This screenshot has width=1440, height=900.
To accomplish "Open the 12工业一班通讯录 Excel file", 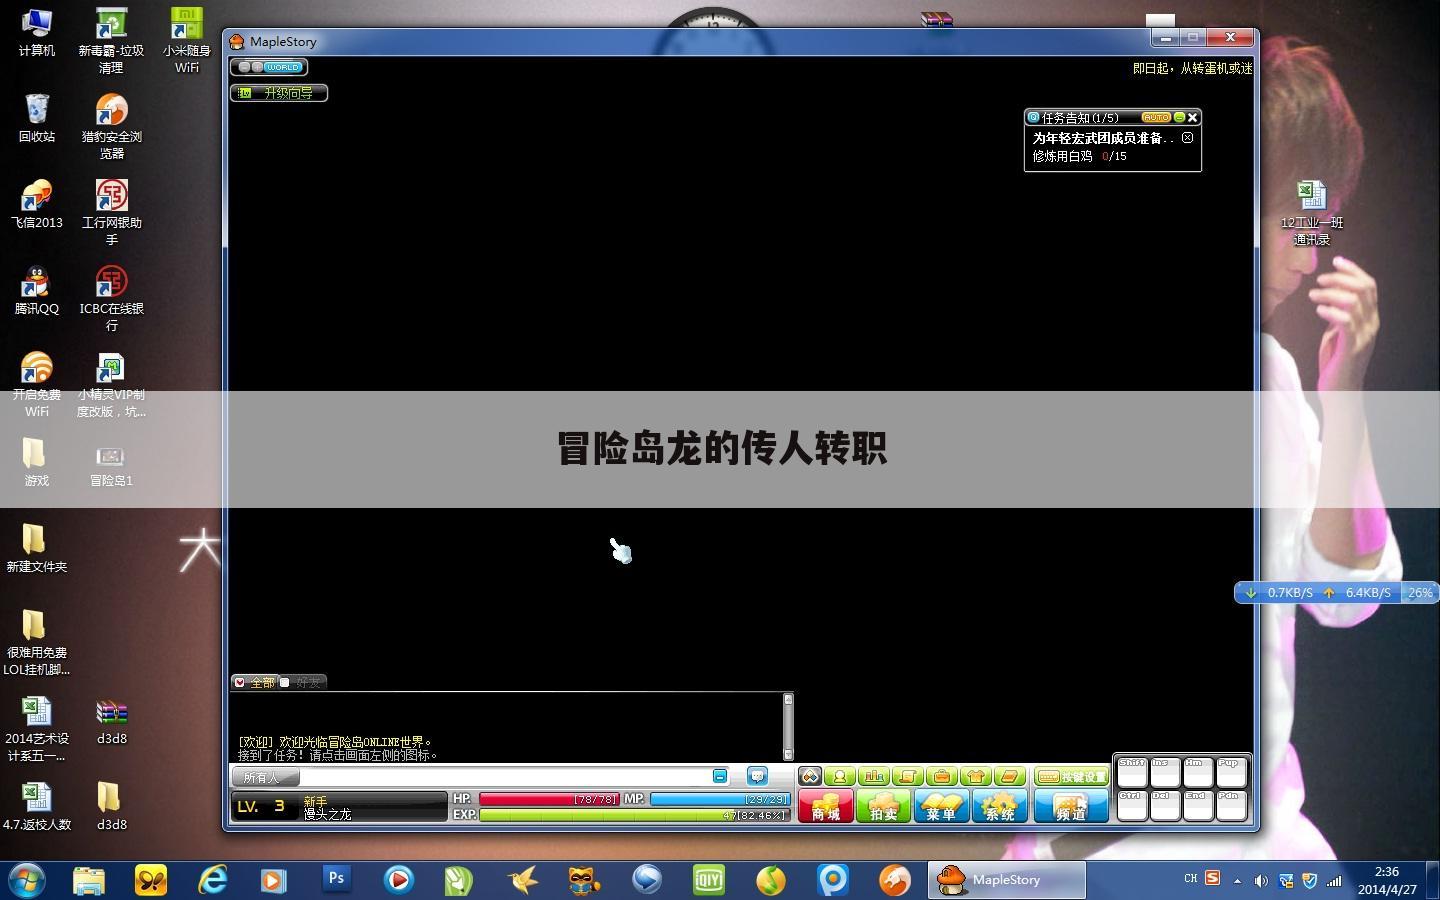I will click(x=1312, y=213).
